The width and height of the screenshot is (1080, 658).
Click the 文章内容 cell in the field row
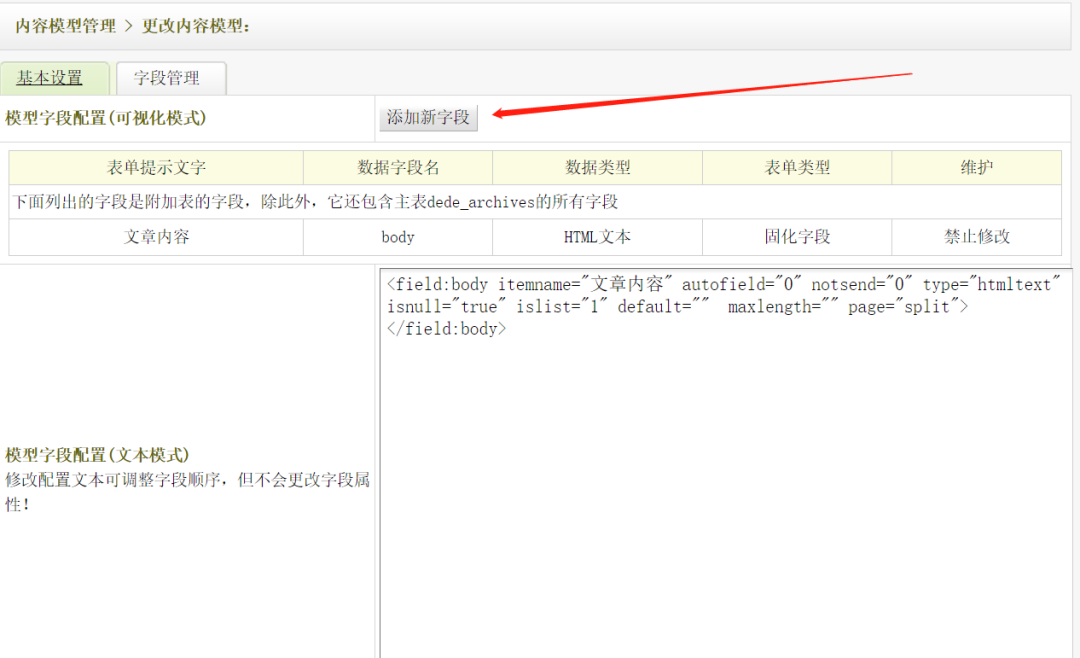click(156, 237)
